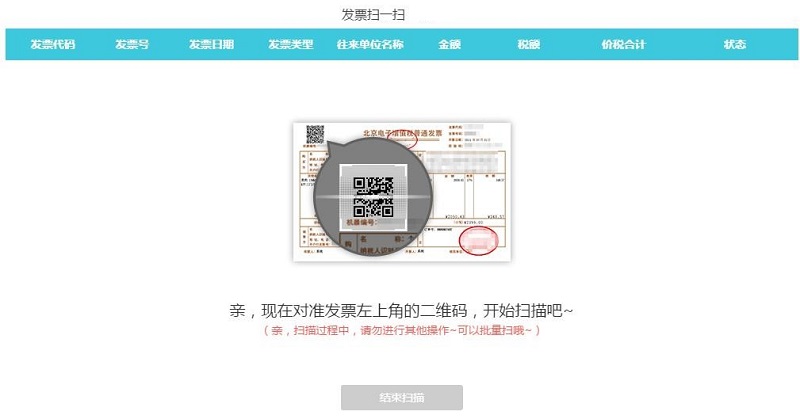Select the 金额 column header
Image resolution: width=800 pixels, height=419 pixels.
point(449,44)
